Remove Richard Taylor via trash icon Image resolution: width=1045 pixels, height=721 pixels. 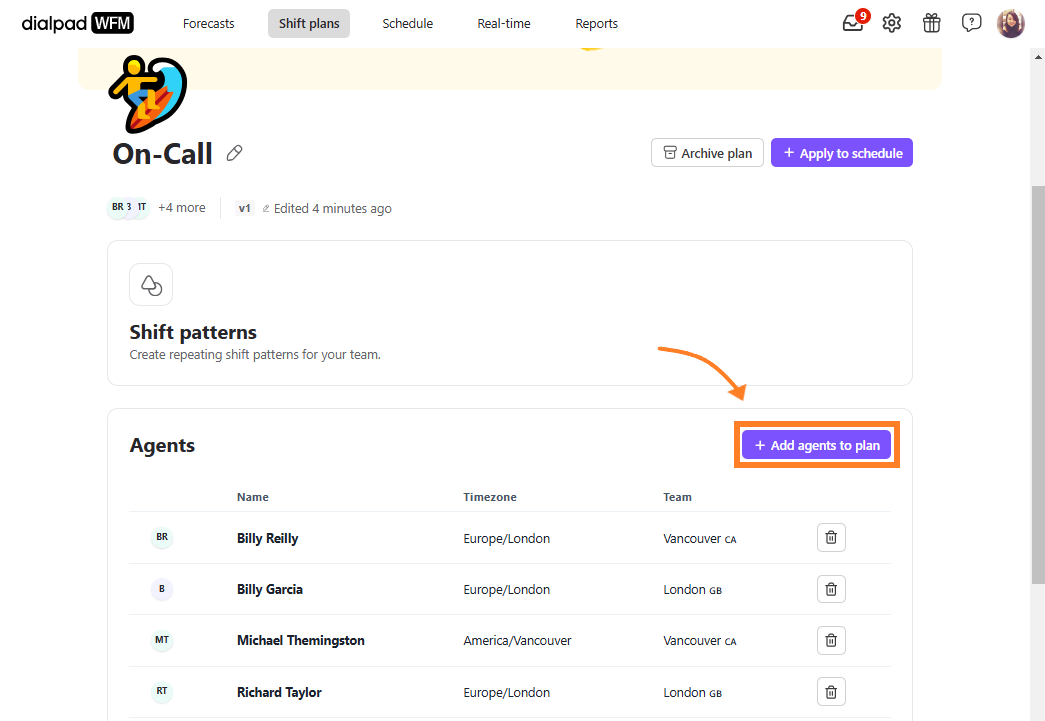pyautogui.click(x=831, y=692)
